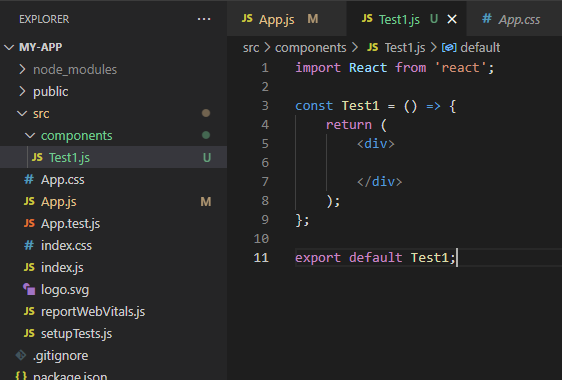Click the opening <div> tag on line 5
562x380 pixels.
(376, 144)
